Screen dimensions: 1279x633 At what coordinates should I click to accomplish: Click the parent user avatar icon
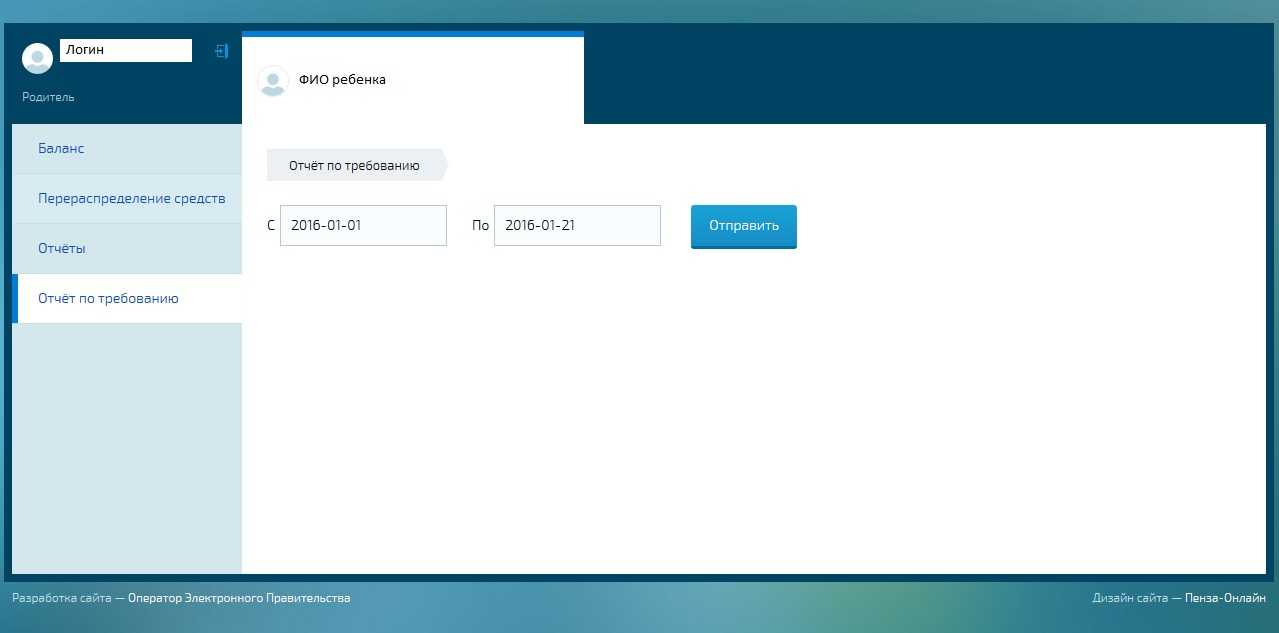coord(37,59)
